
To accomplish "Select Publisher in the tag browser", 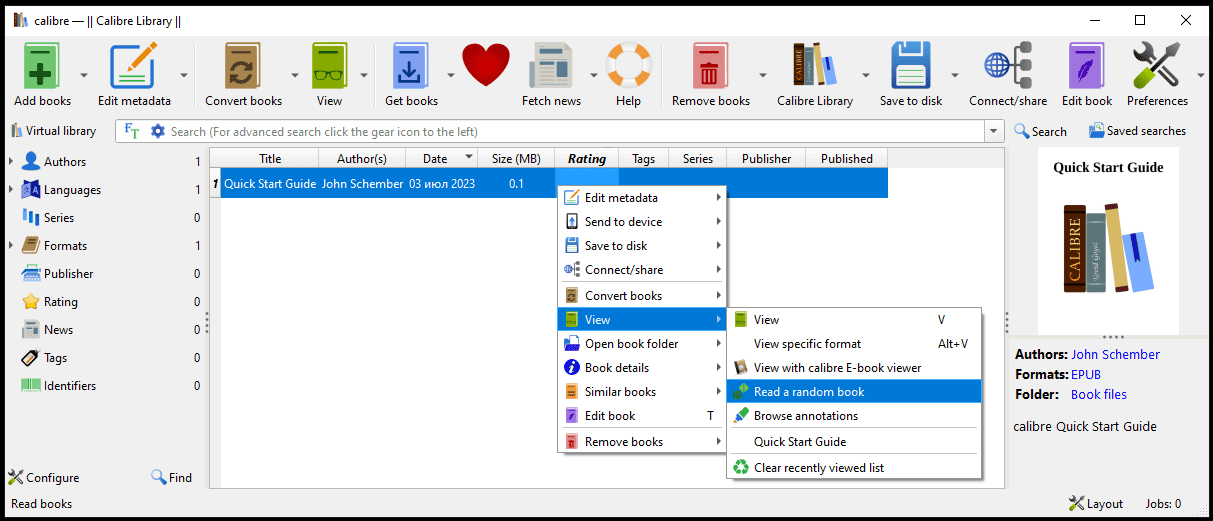I will (69, 273).
